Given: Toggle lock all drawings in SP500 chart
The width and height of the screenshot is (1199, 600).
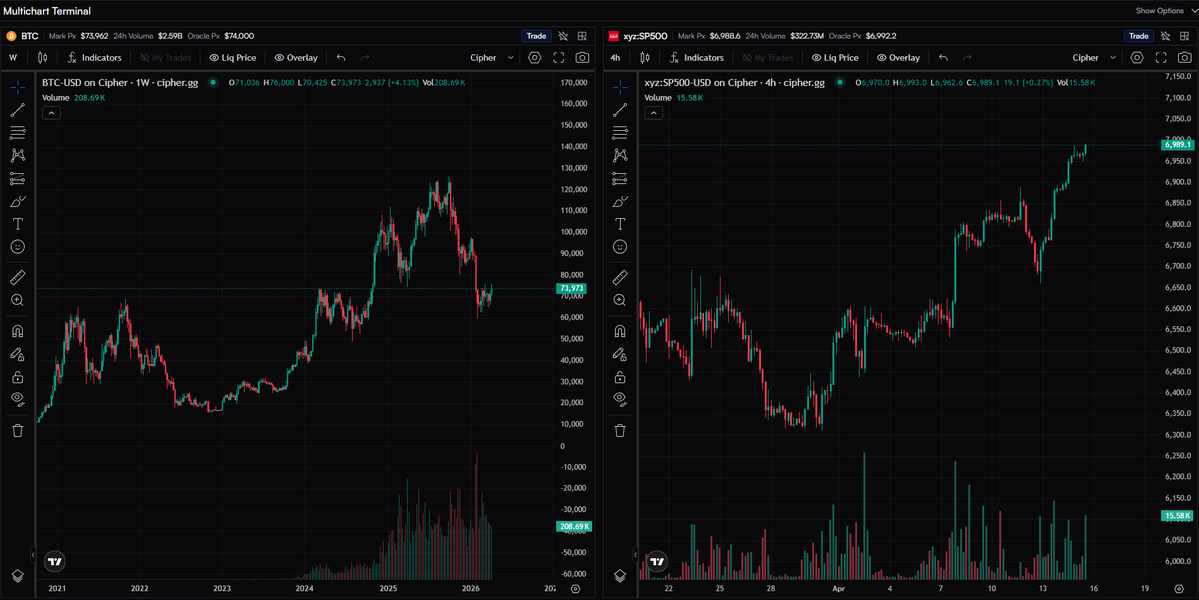Looking at the screenshot, I should point(619,377).
